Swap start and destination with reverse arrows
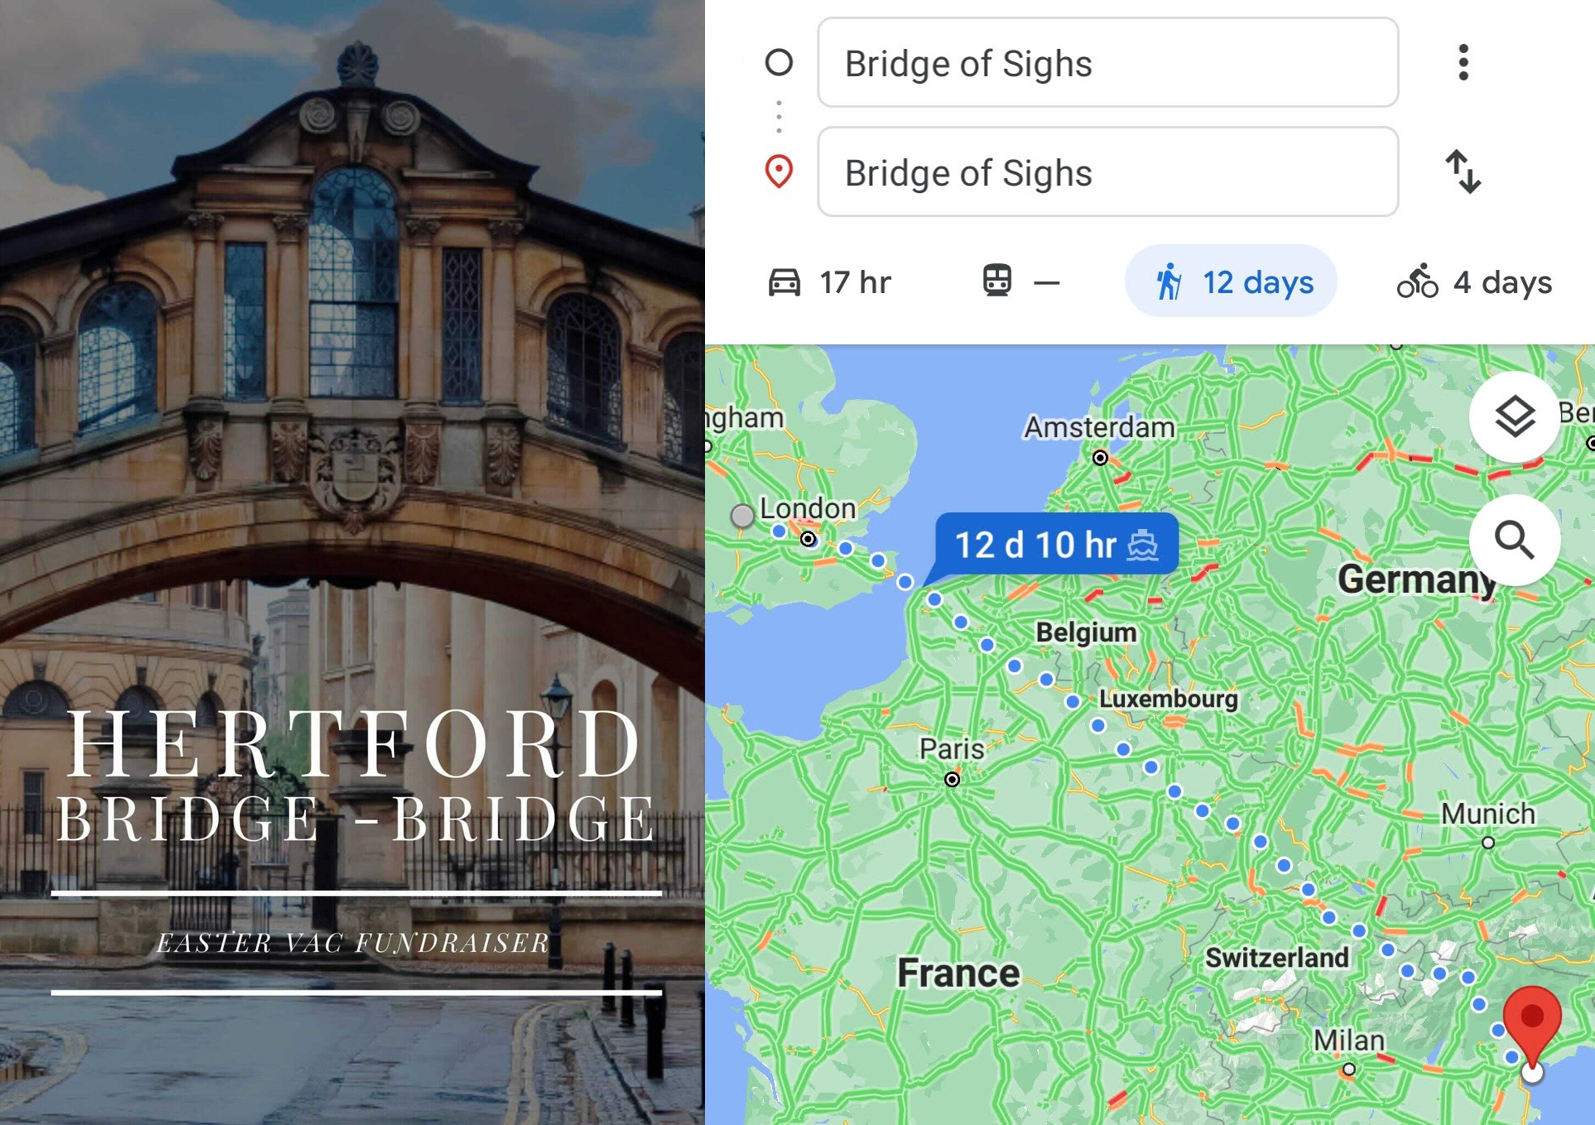Screen dimensions: 1595x1125 1463,172
